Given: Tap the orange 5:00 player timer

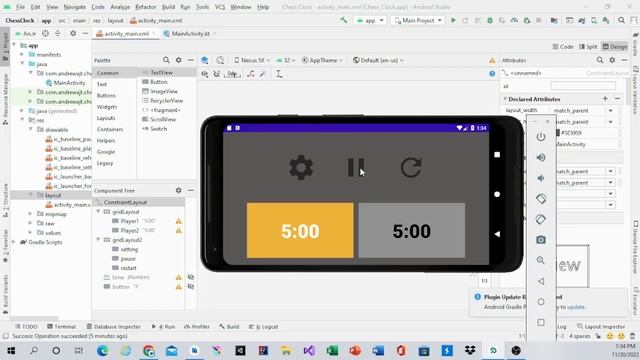Looking at the screenshot, I should coord(300,231).
